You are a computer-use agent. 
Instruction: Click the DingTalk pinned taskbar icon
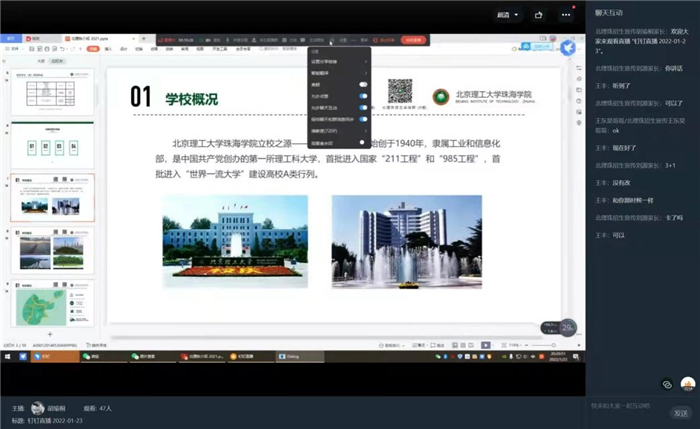[23, 356]
